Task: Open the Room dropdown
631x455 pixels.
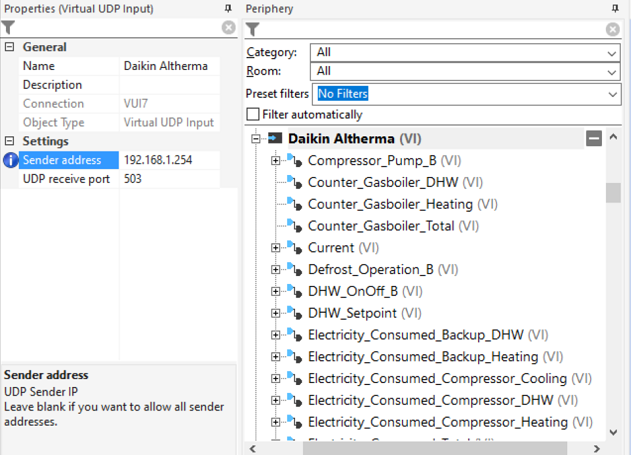Action: point(612,72)
